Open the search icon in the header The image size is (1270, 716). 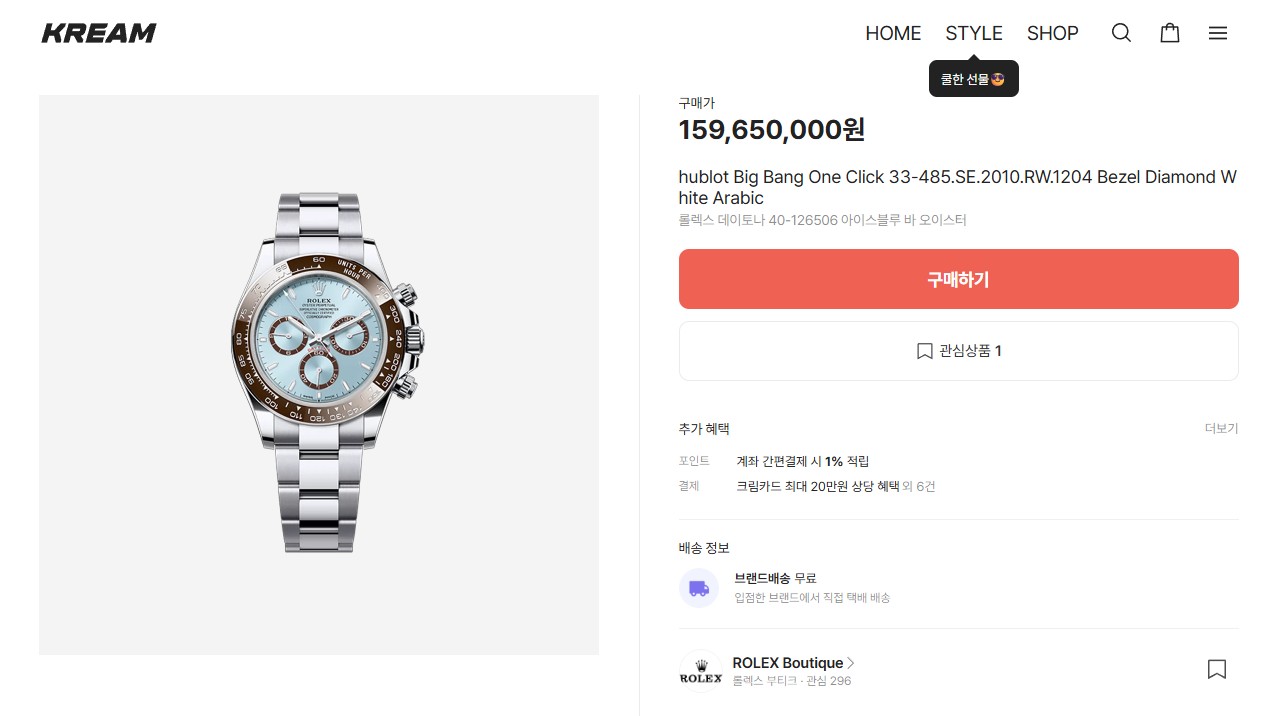[1121, 33]
